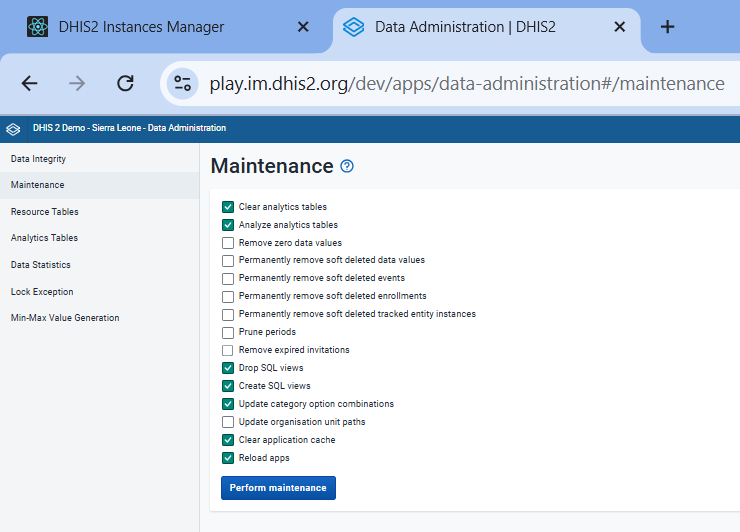This screenshot has width=740, height=532.
Task: Check Permanently remove soft deleted events
Action: pyautogui.click(x=228, y=279)
